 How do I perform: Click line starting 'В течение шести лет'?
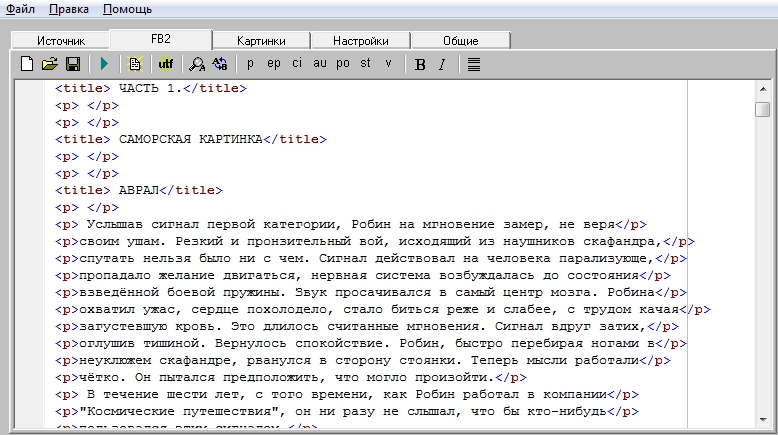[347, 394]
